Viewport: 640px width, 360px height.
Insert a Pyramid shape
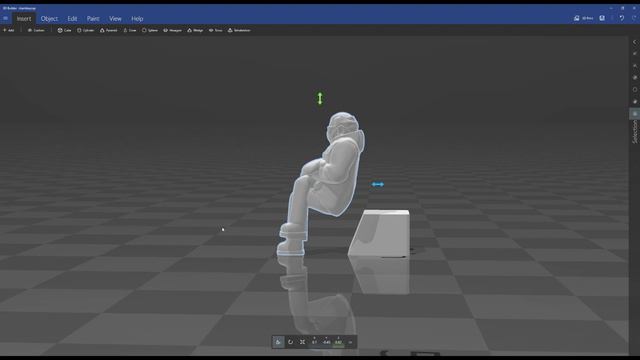pos(109,30)
